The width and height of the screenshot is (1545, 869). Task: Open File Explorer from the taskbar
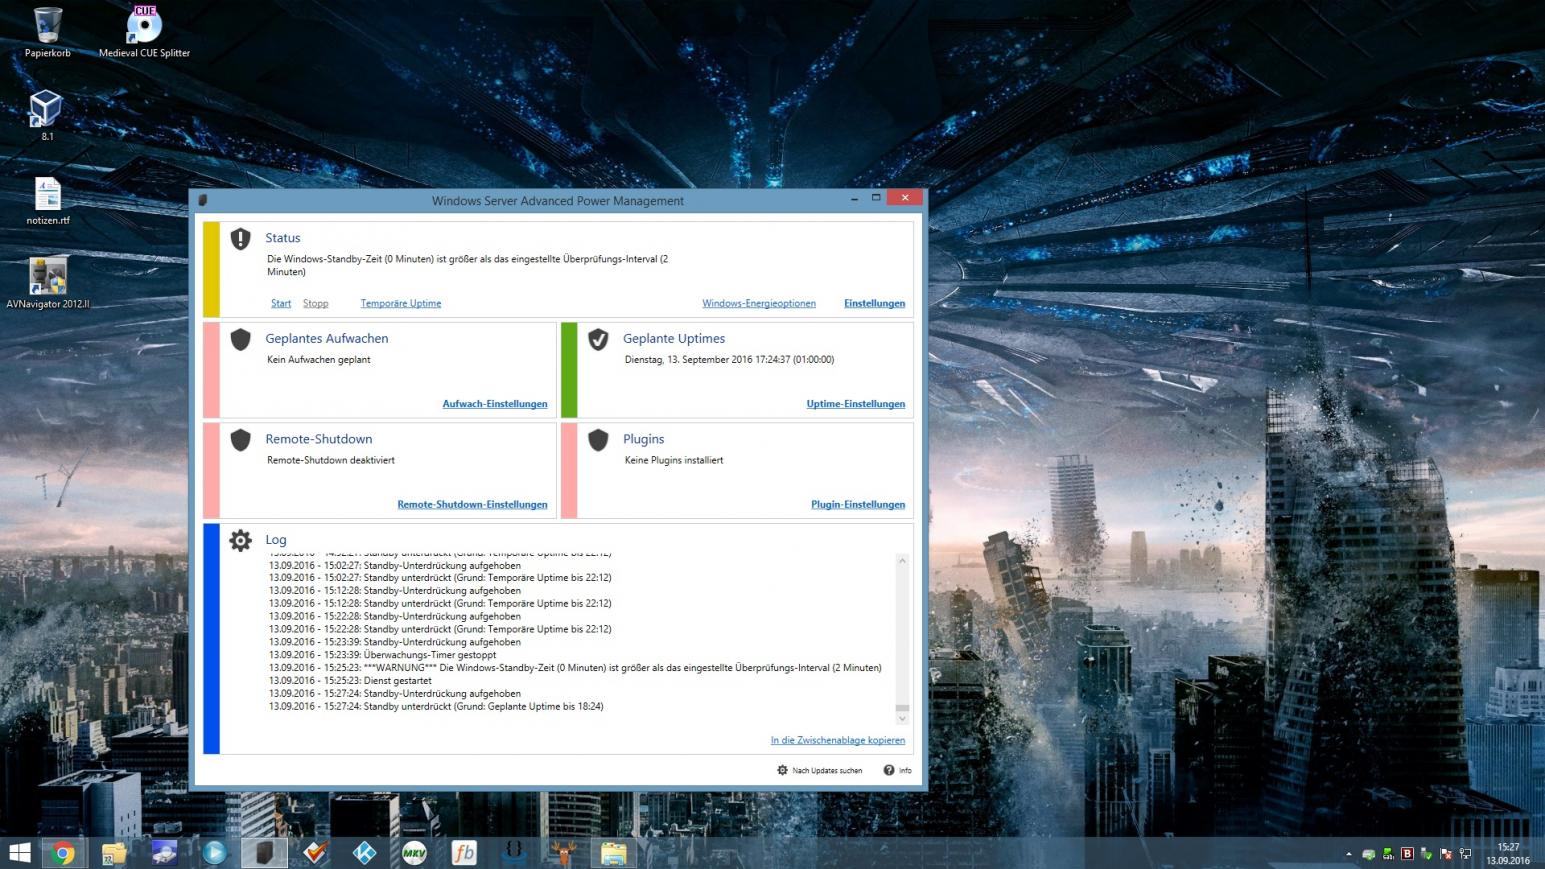coord(614,853)
